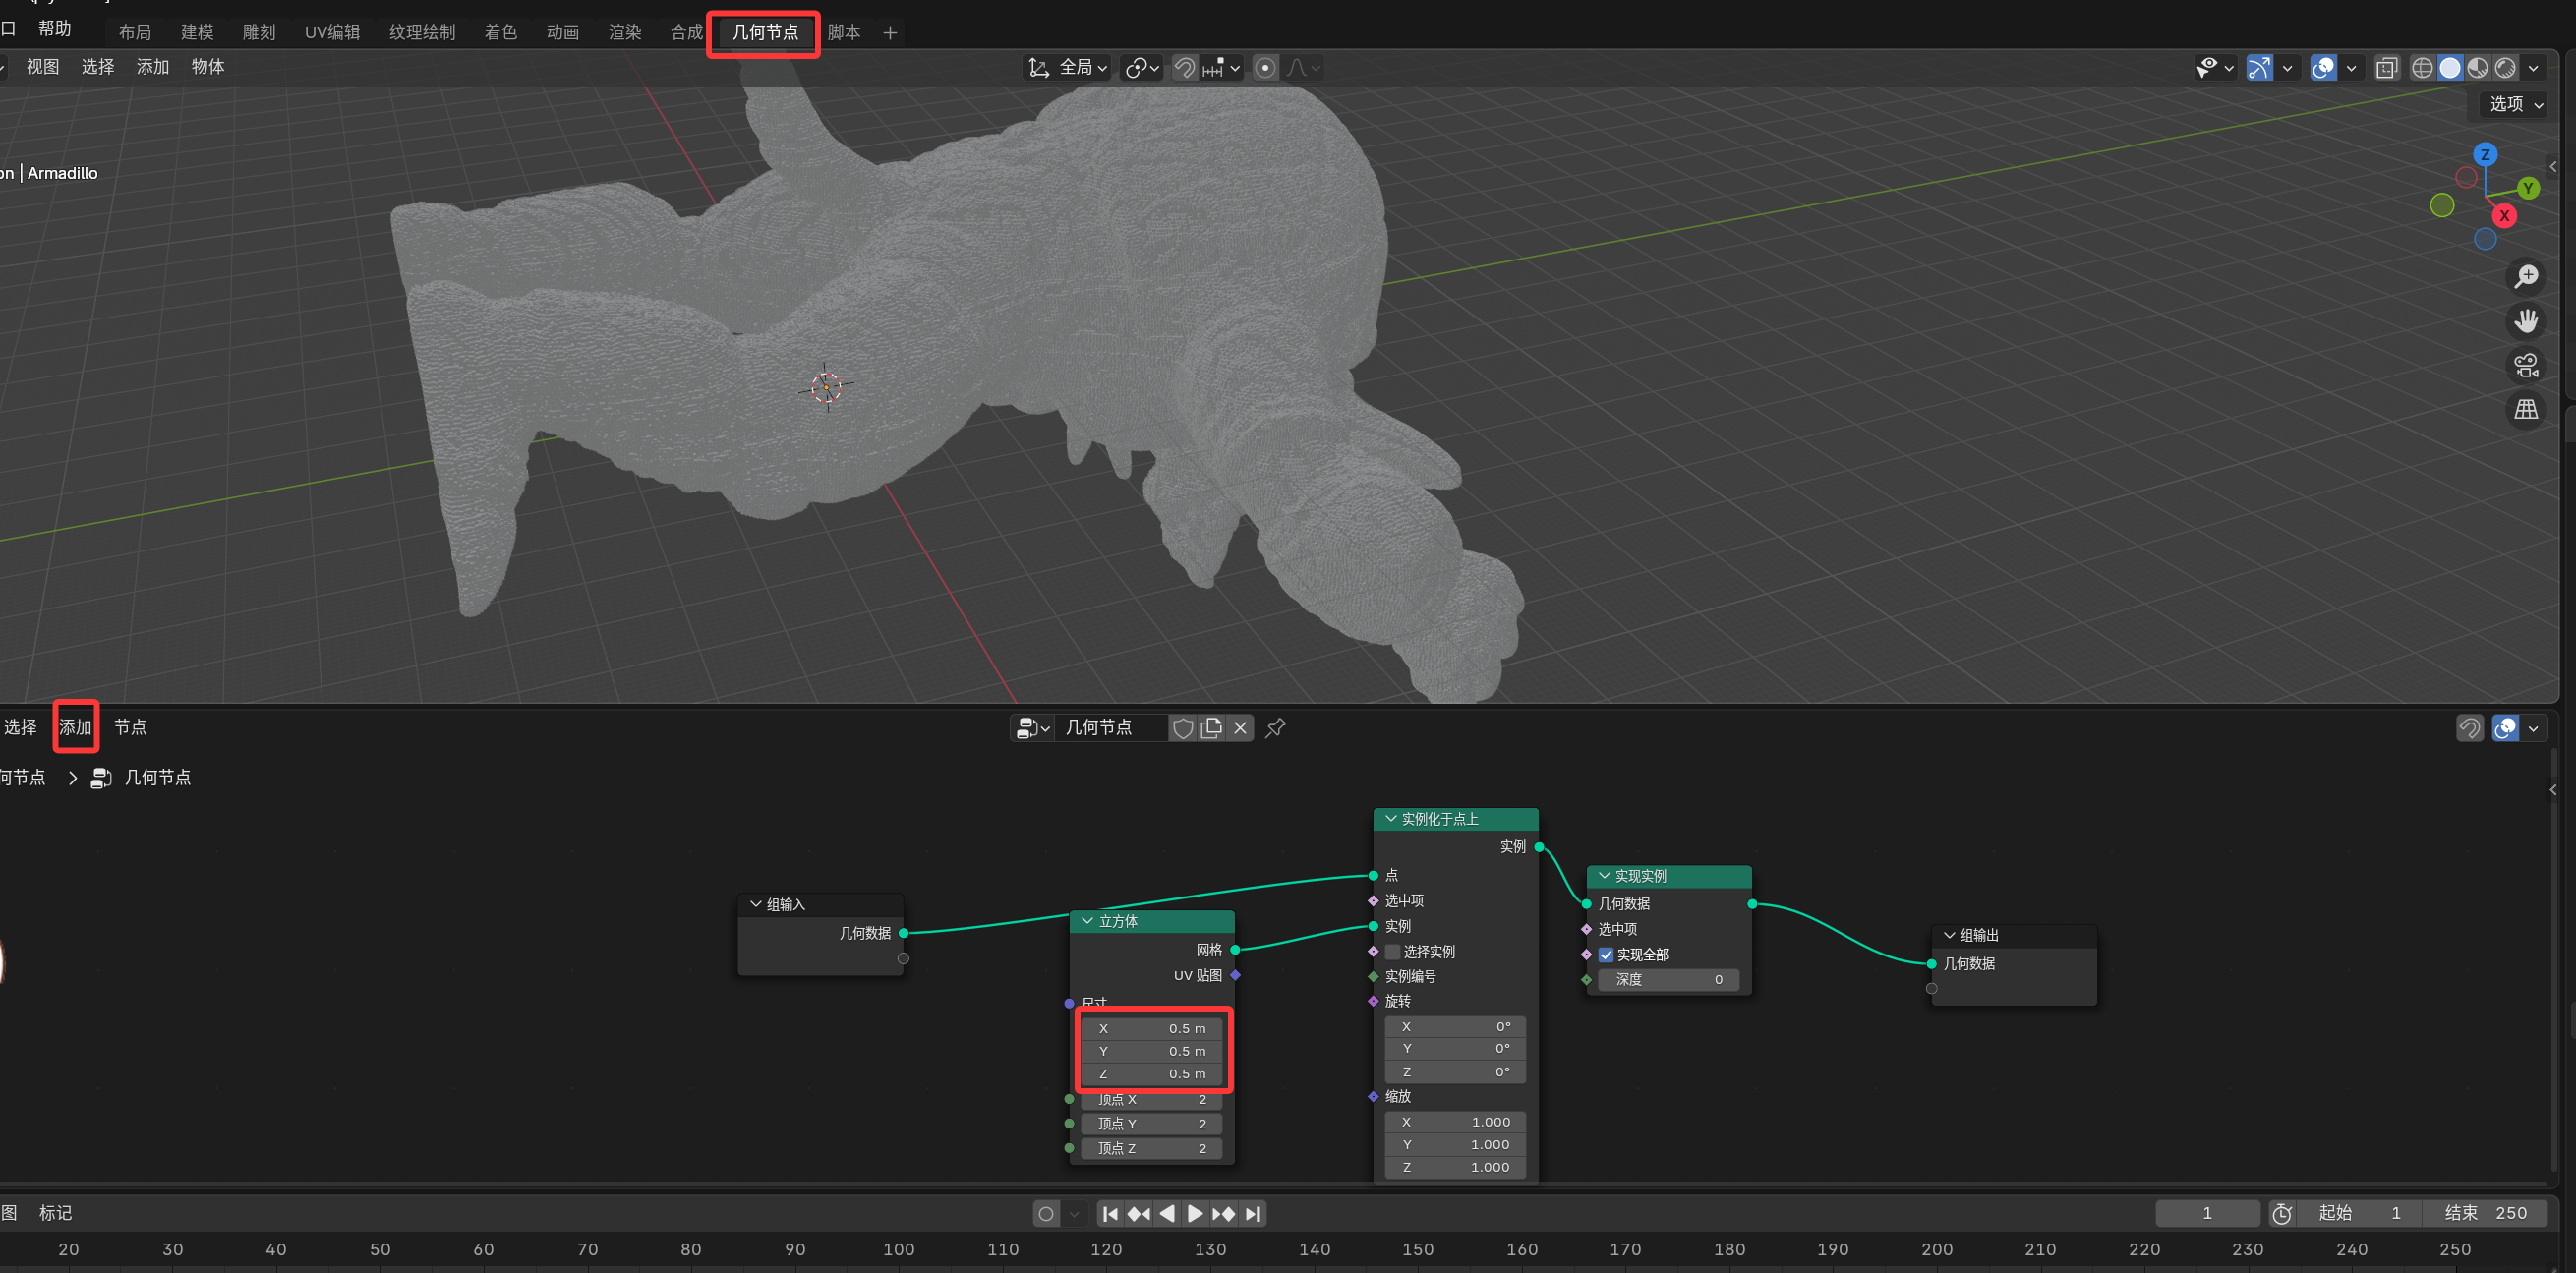Switch perspective/orthographic grid icon
2576x1273 pixels.
coord(2526,409)
